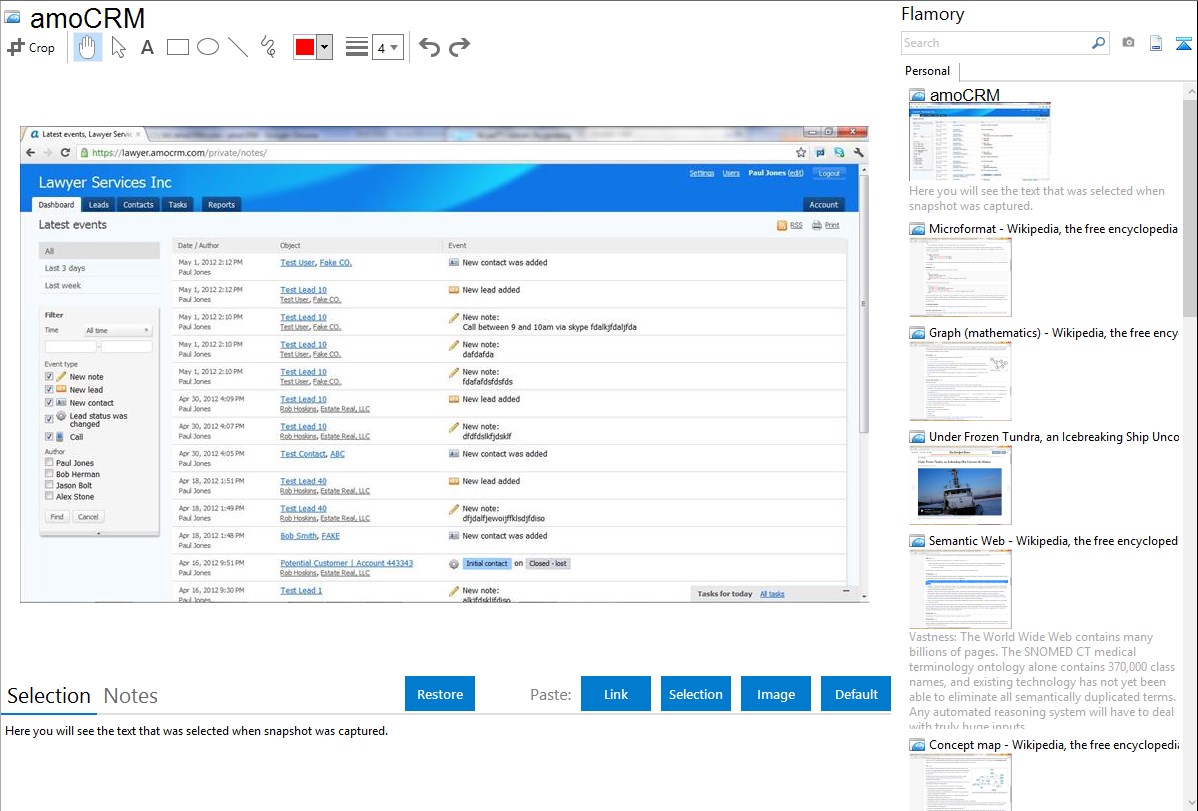The width and height of the screenshot is (1198, 811).
Task: Select the rectangle shape tool
Action: pos(177,47)
